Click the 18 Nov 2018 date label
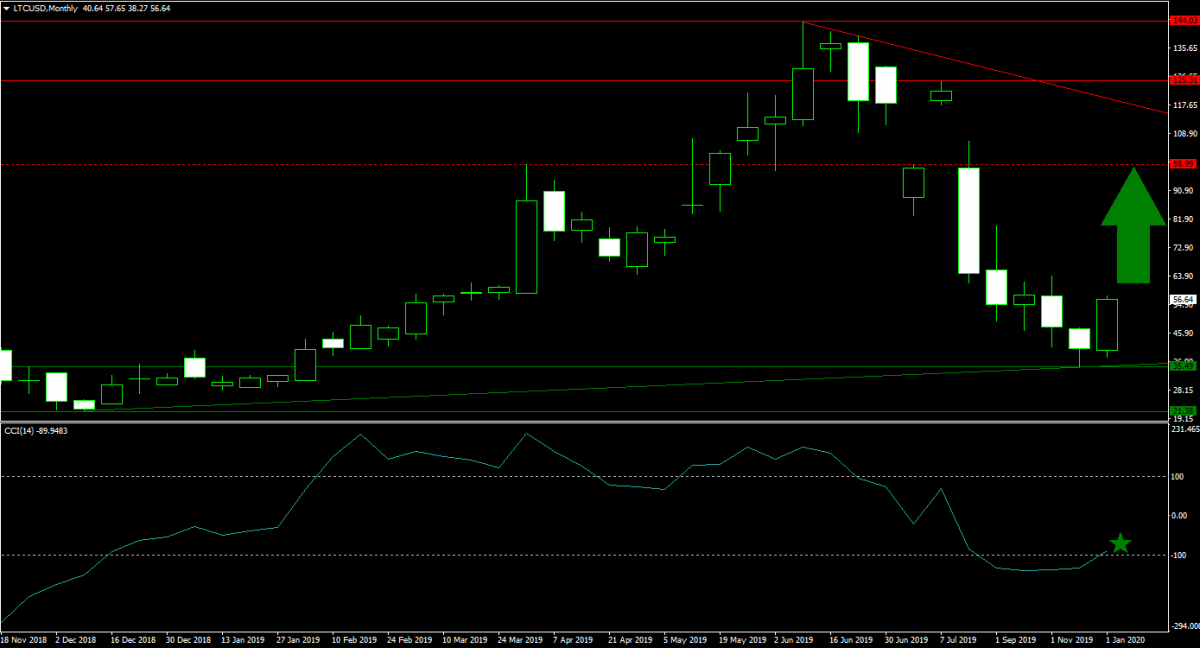This screenshot has width=1200, height=648. (x=22, y=638)
